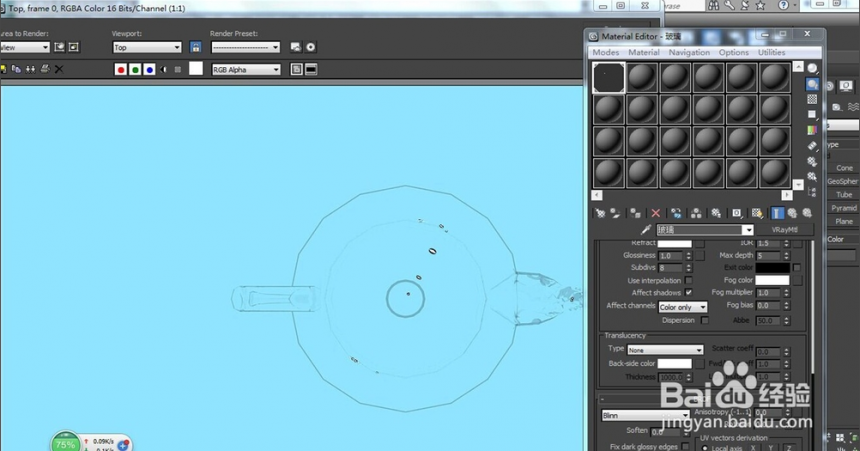Click Make Material Copy icon
Screen dimensions: 860x451
click(x=676, y=213)
